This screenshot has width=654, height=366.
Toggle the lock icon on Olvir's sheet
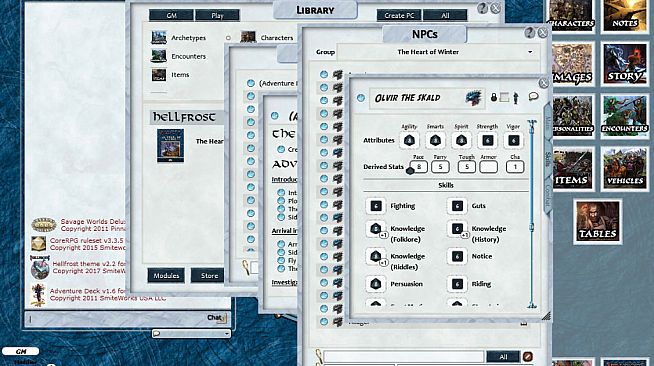coord(494,98)
